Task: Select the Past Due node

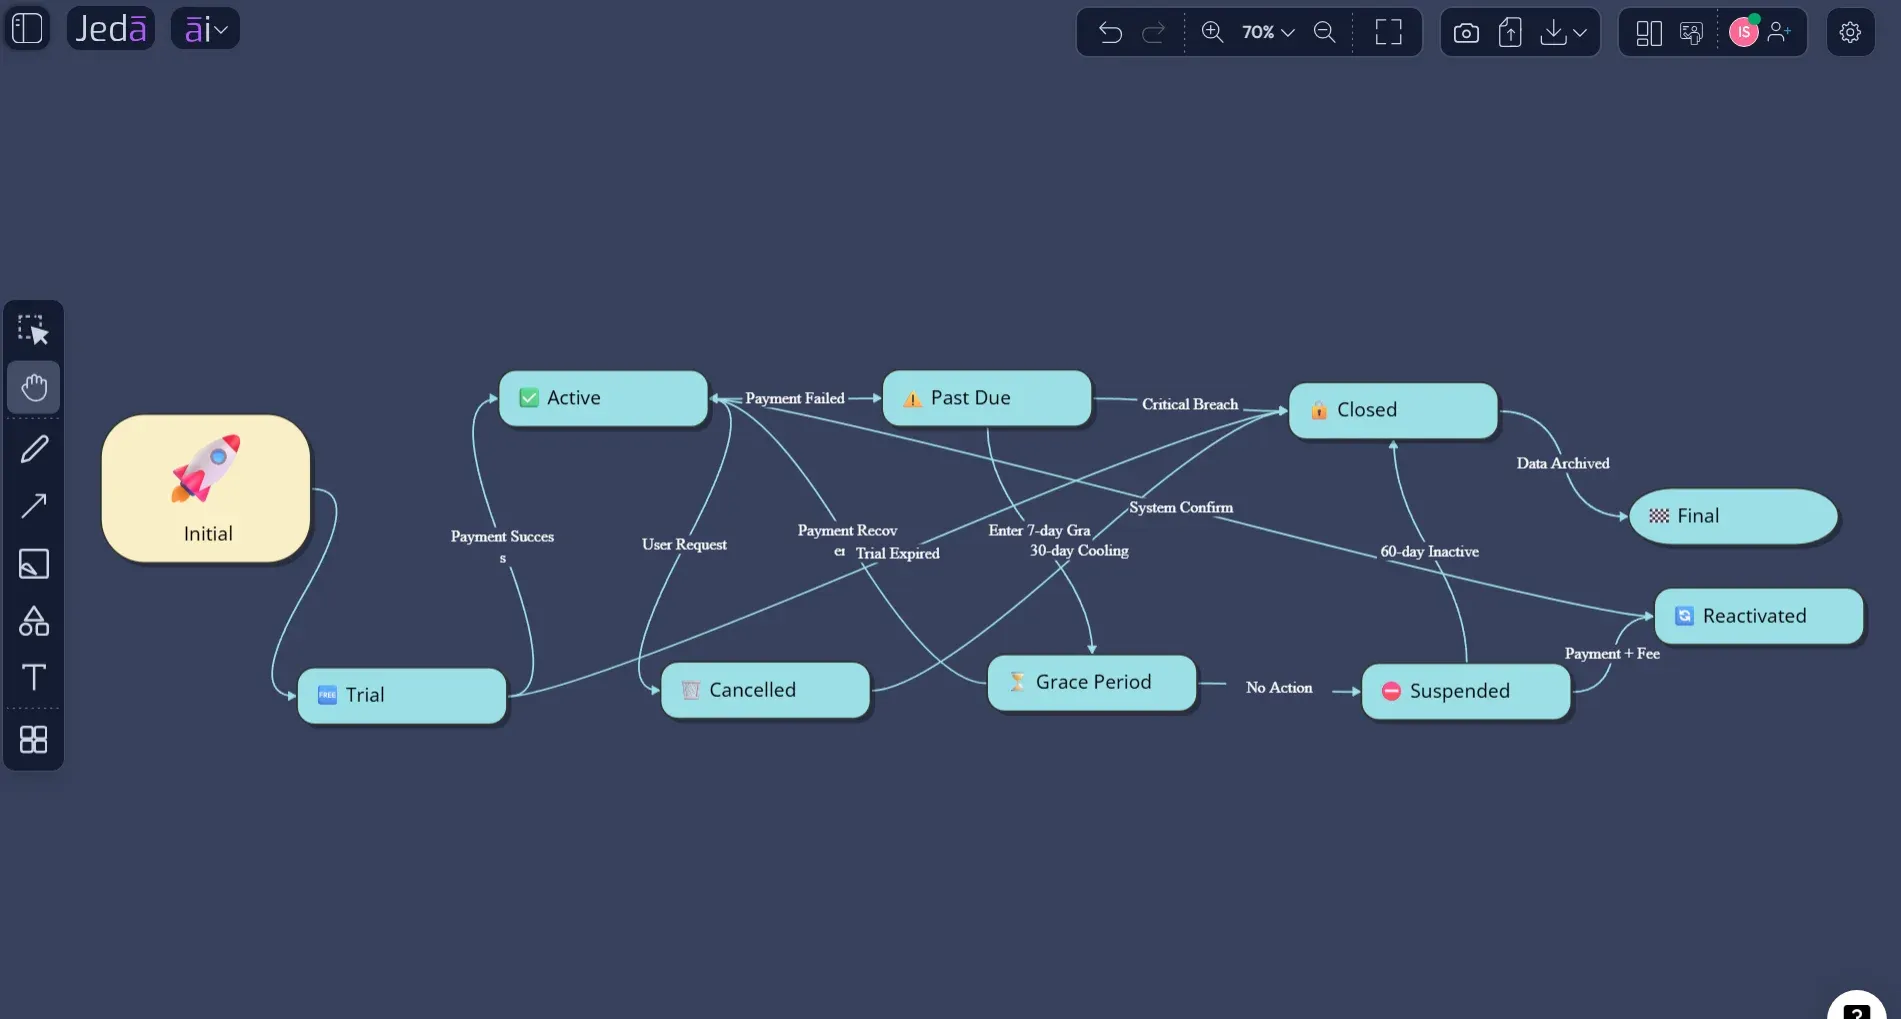Action: point(987,398)
